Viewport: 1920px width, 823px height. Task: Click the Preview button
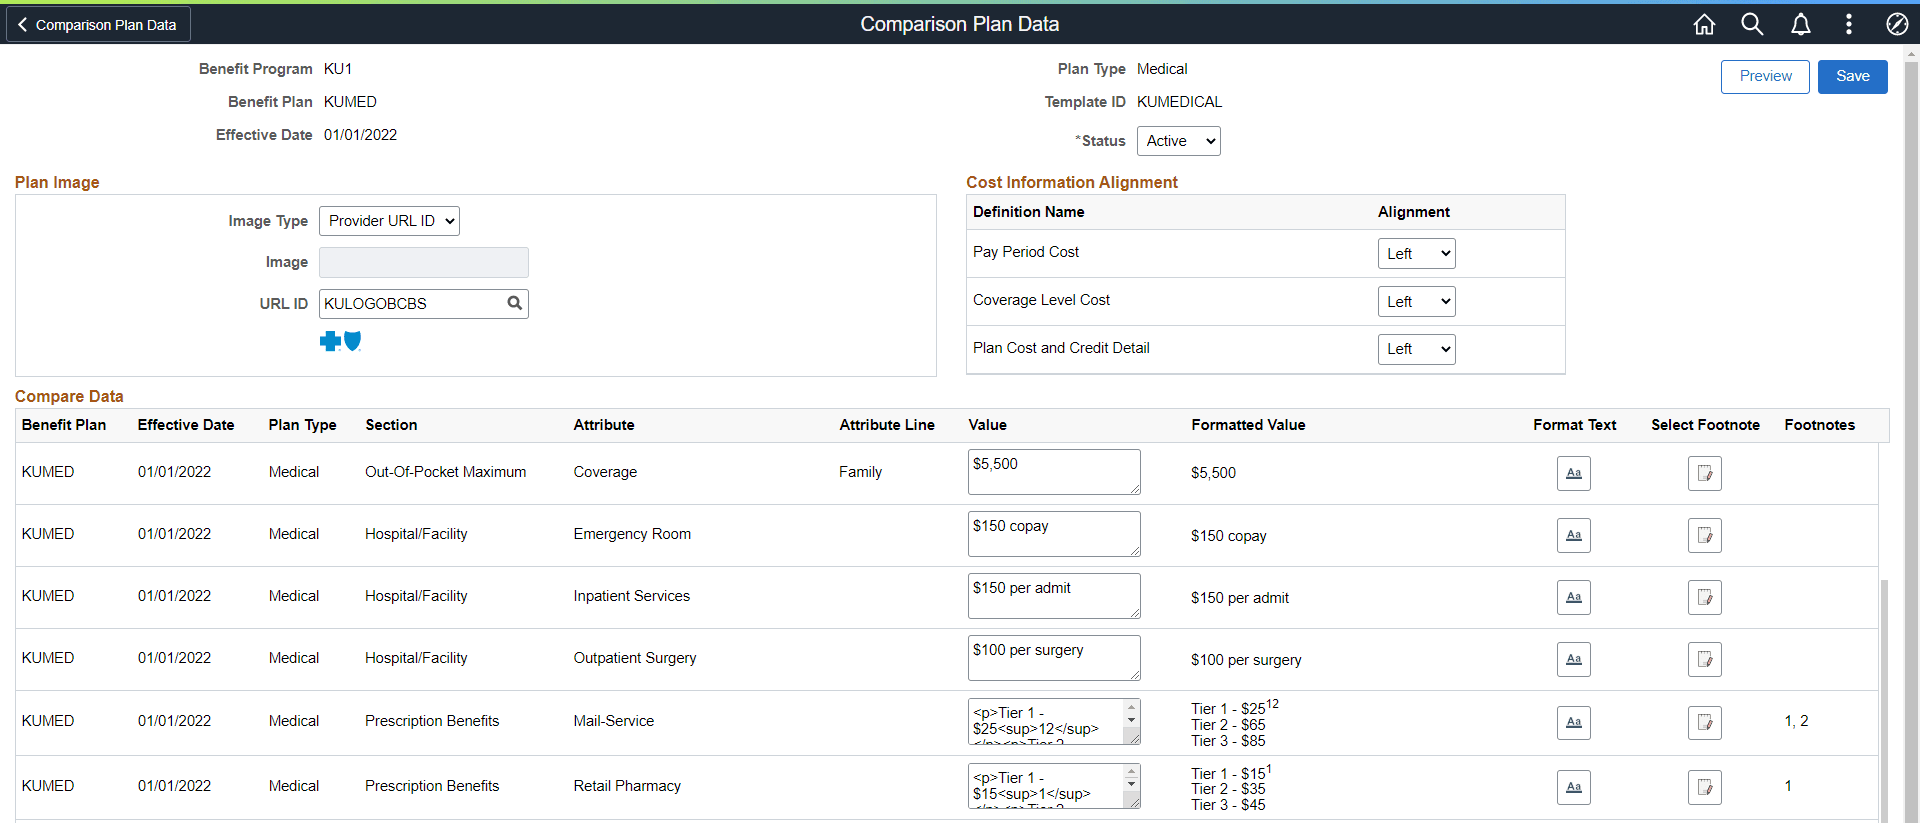1765,76
